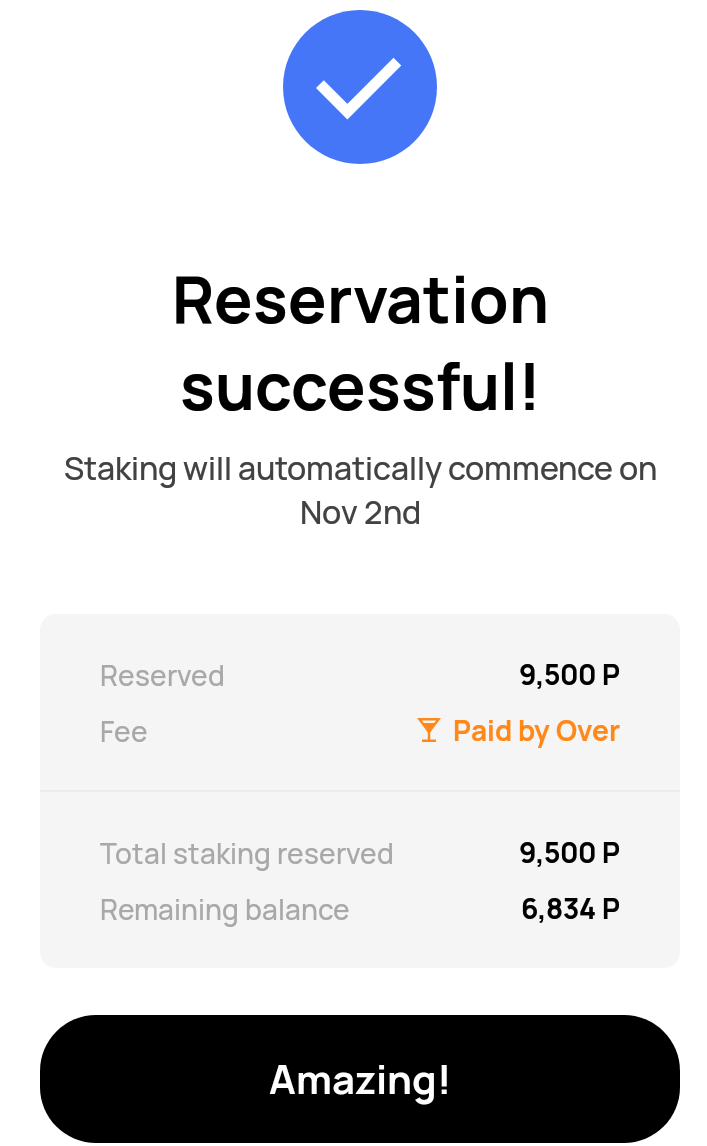The width and height of the screenshot is (707, 1146).
Task: Click the "Fee" row label
Action: coord(124,732)
